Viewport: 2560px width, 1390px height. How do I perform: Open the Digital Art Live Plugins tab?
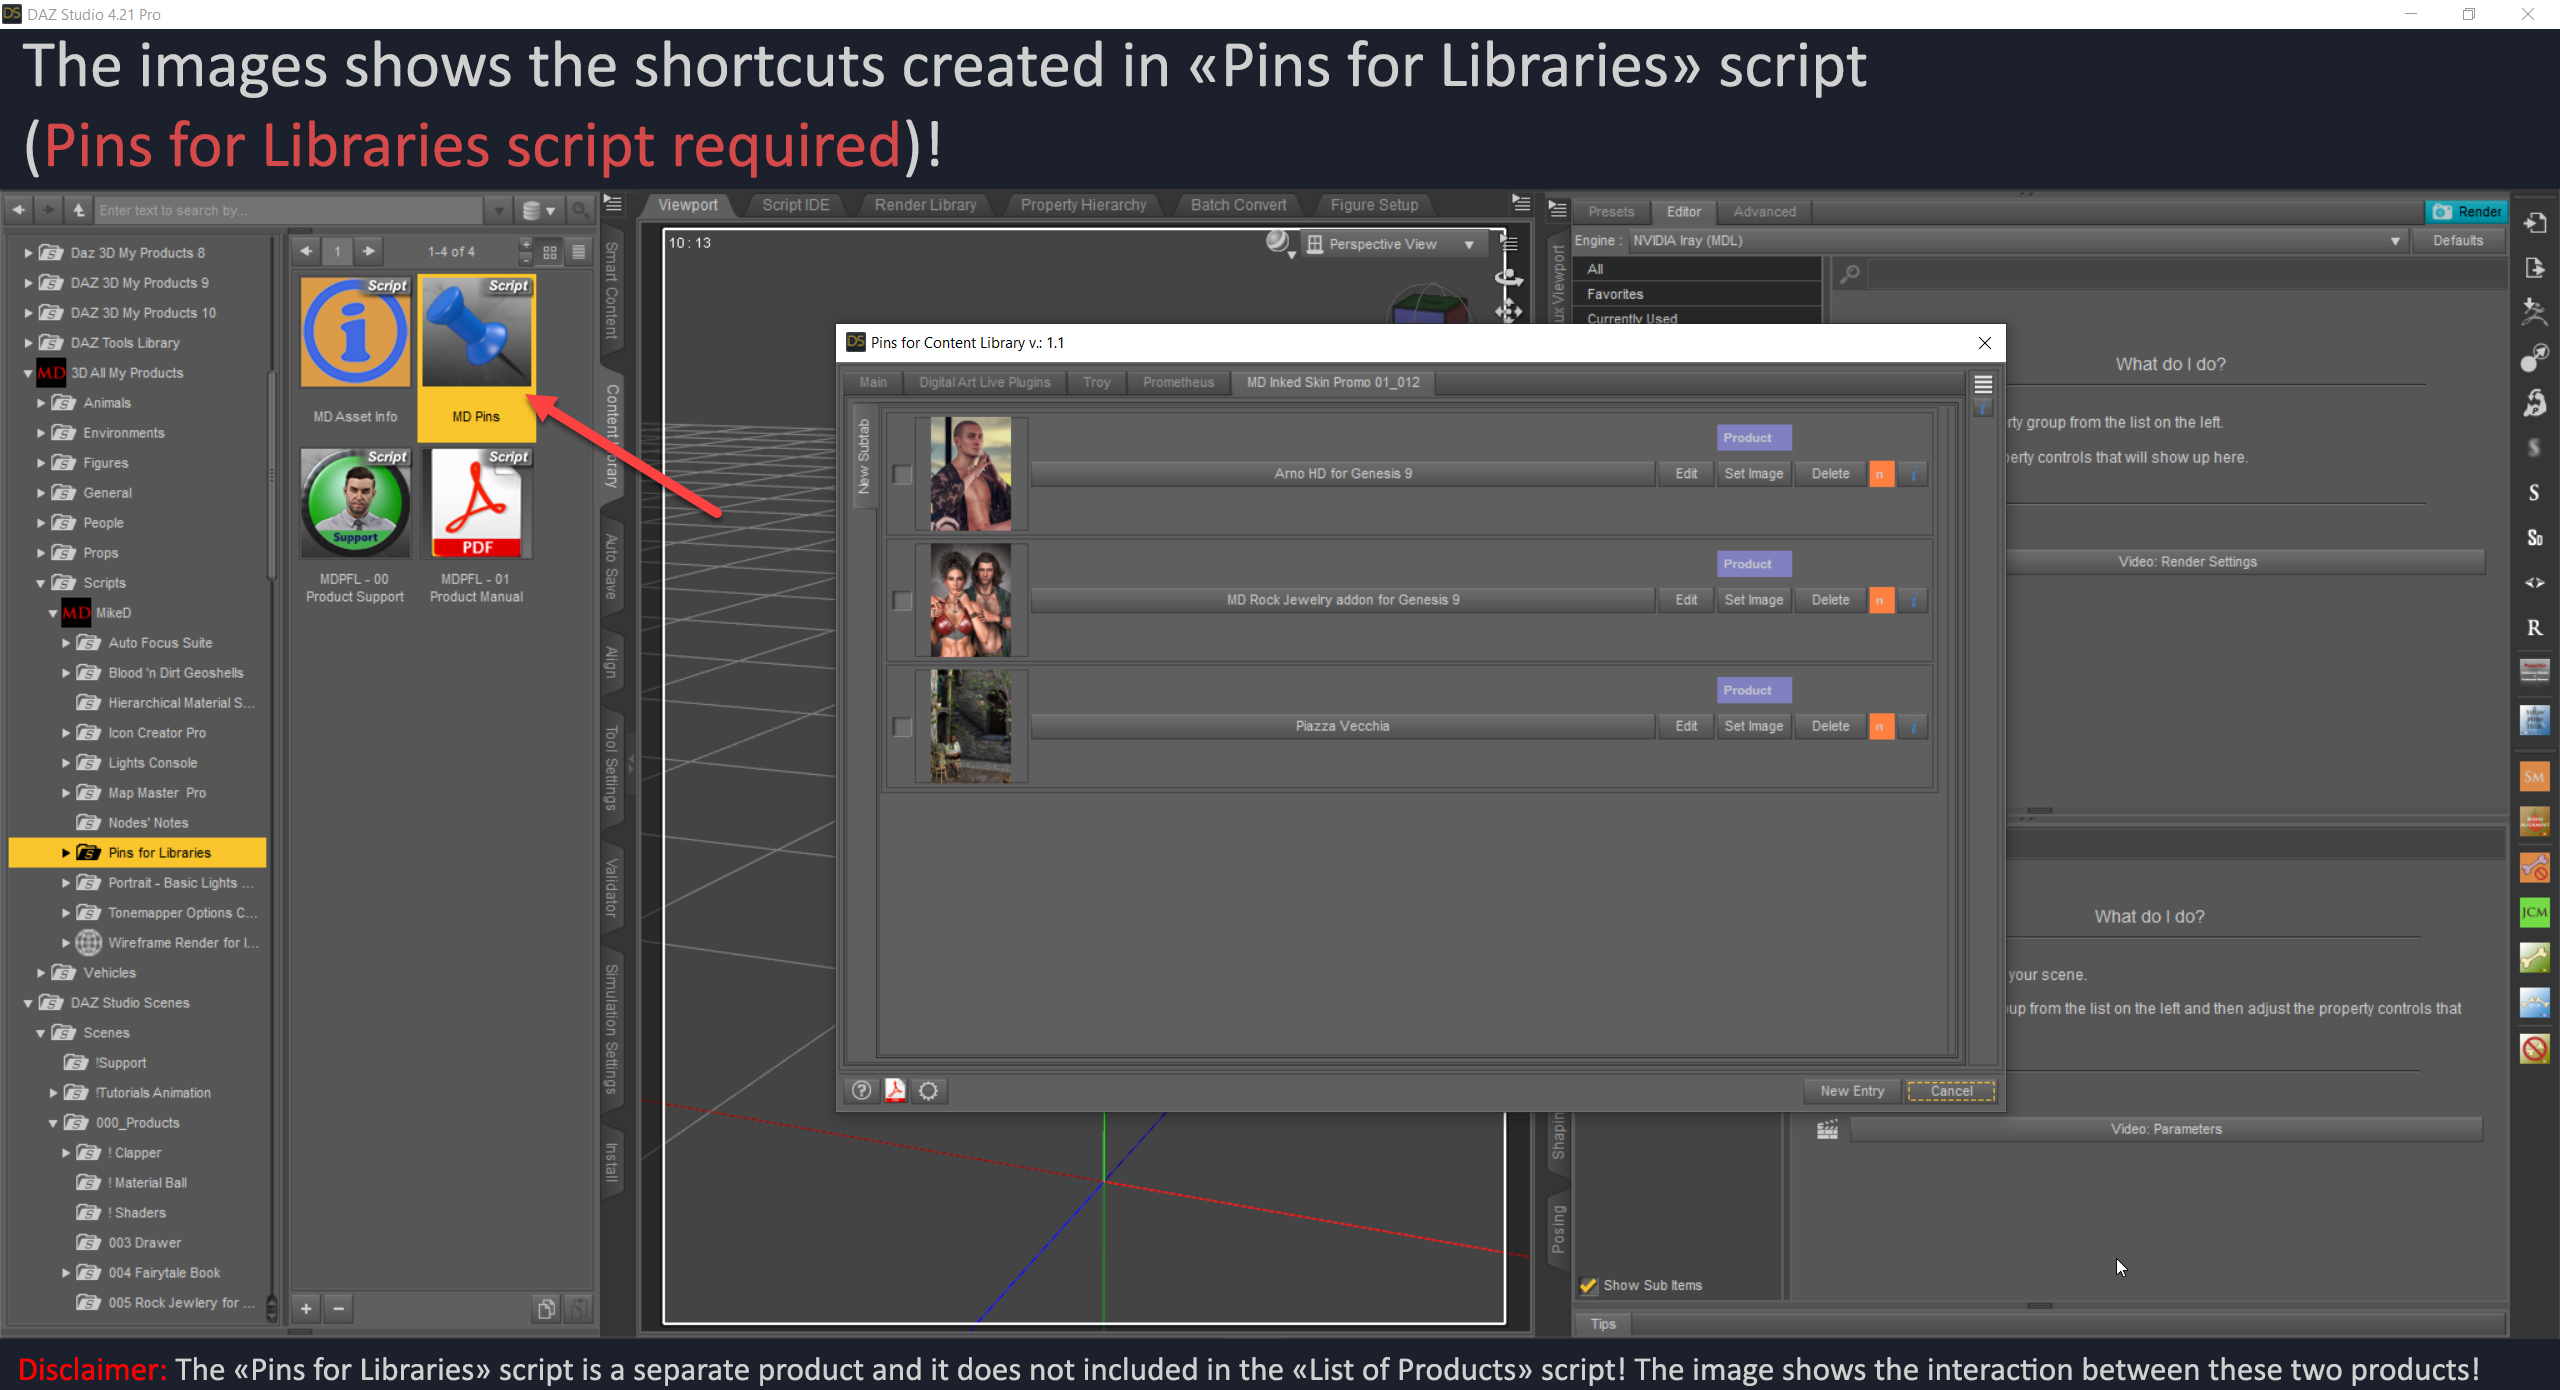[x=985, y=383]
